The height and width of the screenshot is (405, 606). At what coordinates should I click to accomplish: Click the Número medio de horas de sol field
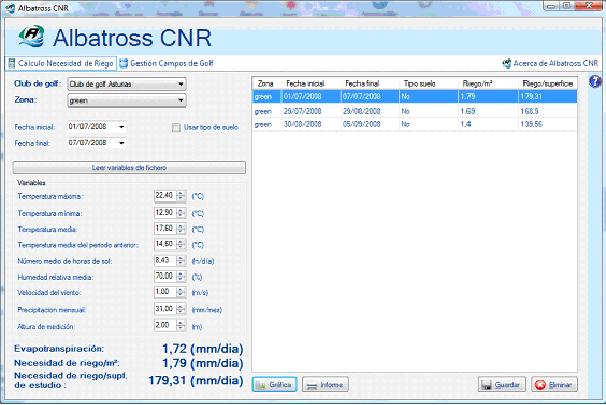tap(165, 260)
